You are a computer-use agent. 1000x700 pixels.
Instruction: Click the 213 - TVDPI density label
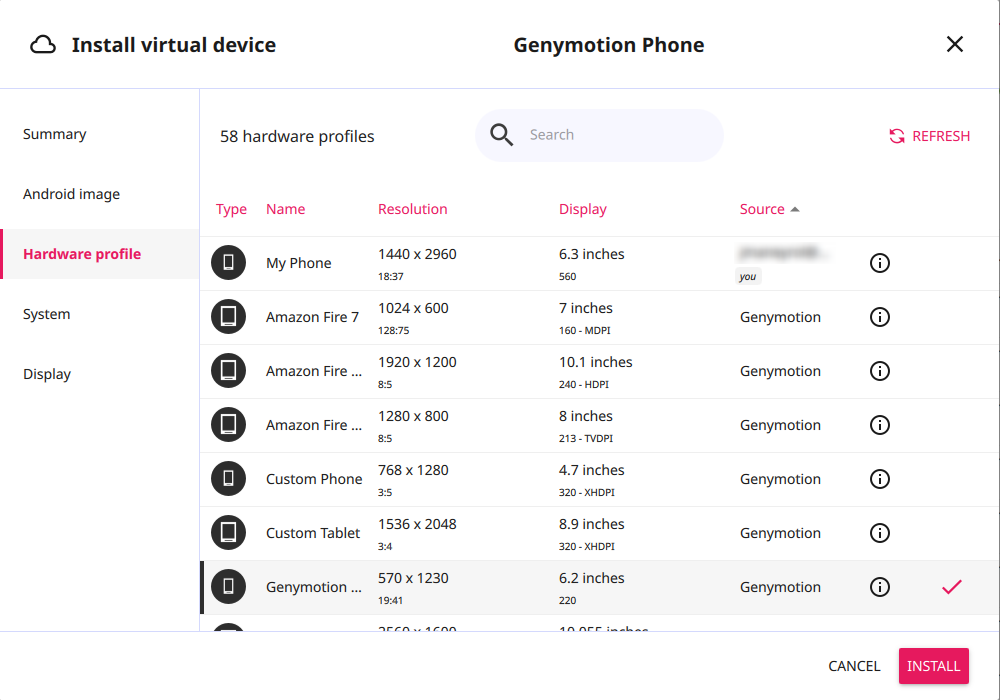[585, 439]
